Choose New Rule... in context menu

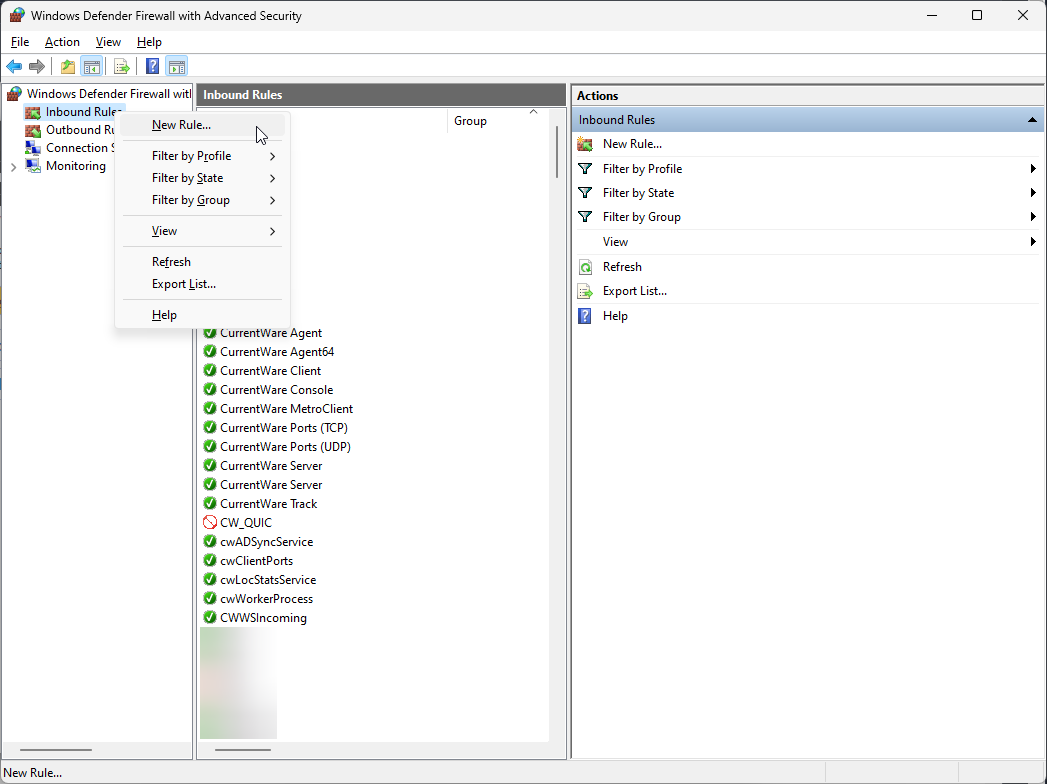pos(203,125)
